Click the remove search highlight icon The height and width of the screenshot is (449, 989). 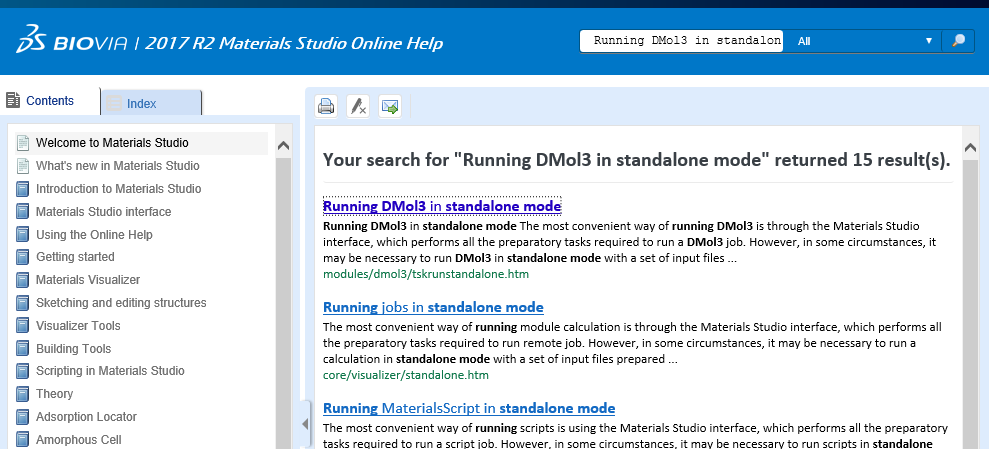point(357,106)
